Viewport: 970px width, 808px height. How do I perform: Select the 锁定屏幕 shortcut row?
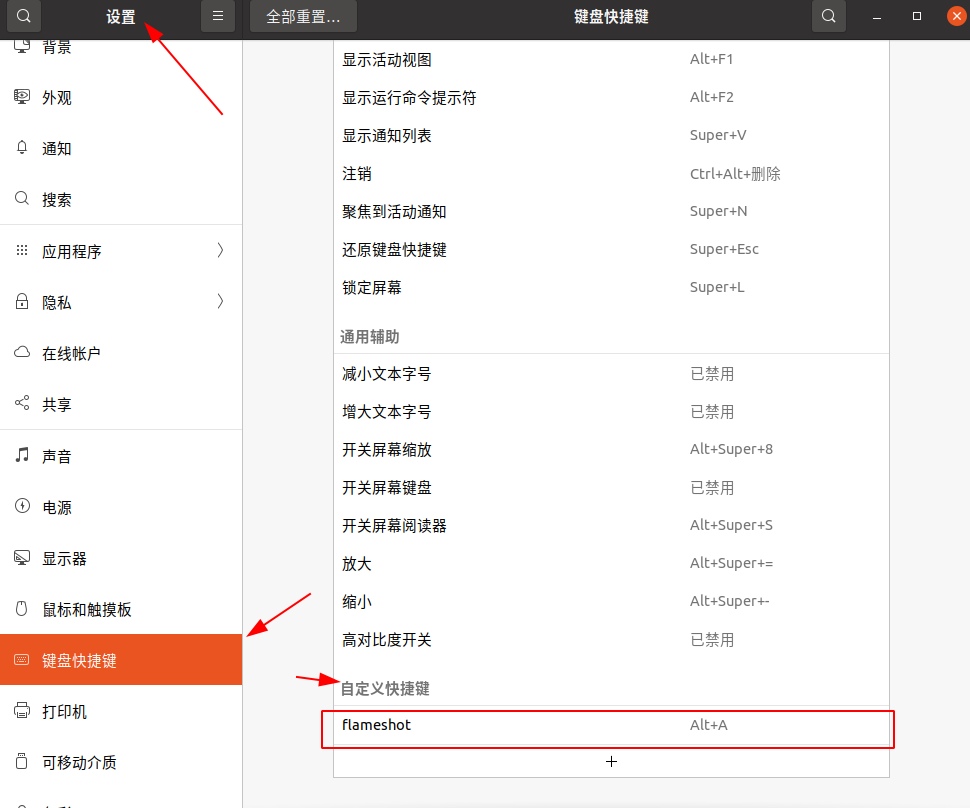tap(611, 288)
